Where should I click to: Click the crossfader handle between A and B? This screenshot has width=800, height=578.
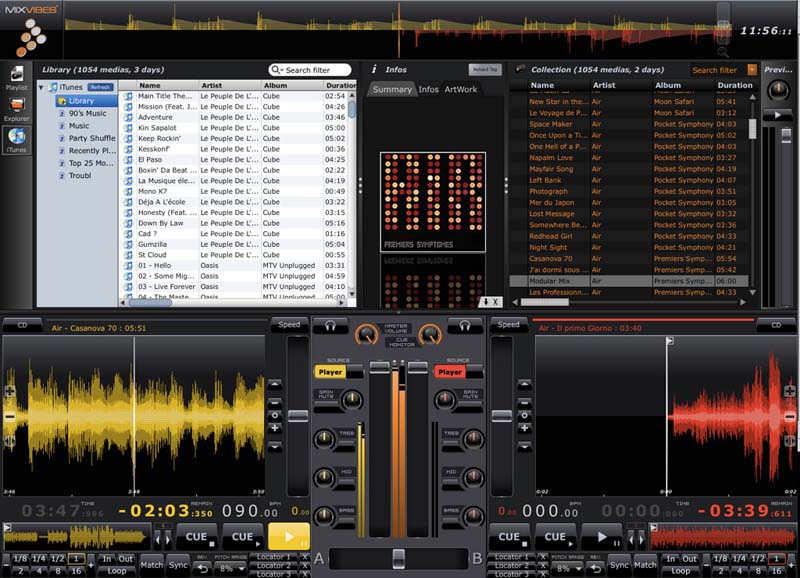[x=398, y=557]
